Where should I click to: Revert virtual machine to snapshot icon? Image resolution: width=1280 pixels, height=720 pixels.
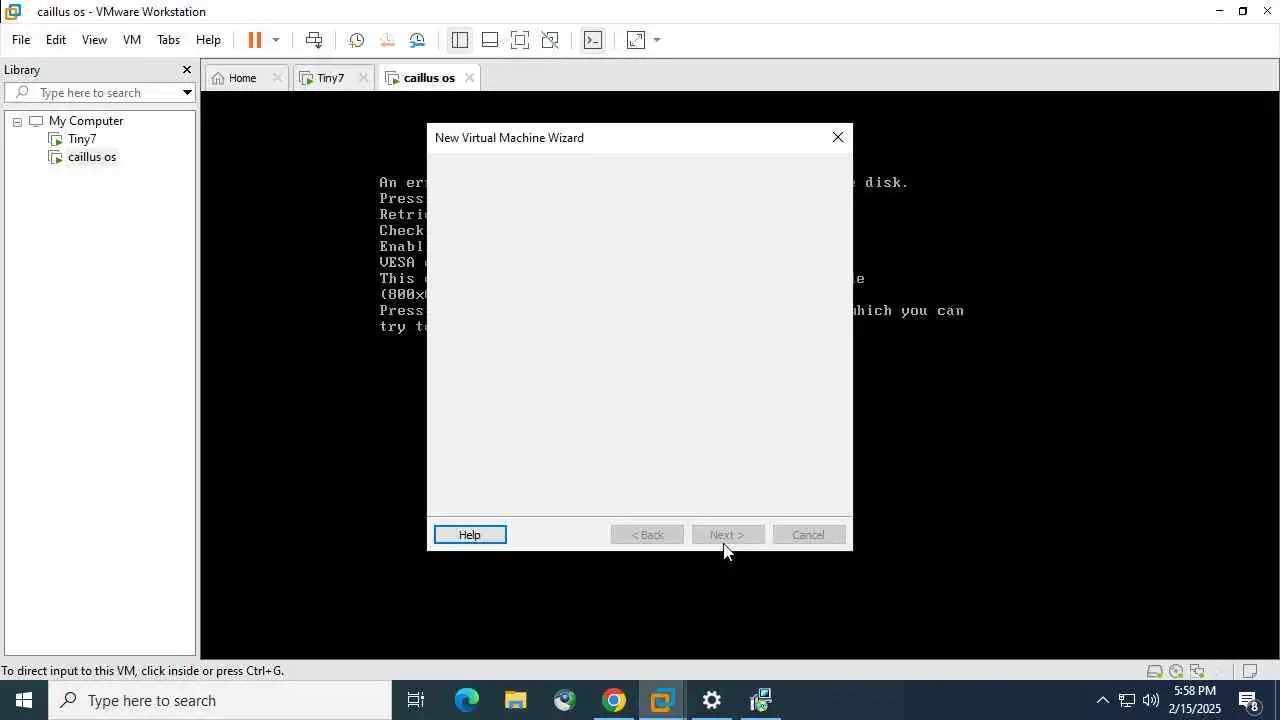coord(387,40)
